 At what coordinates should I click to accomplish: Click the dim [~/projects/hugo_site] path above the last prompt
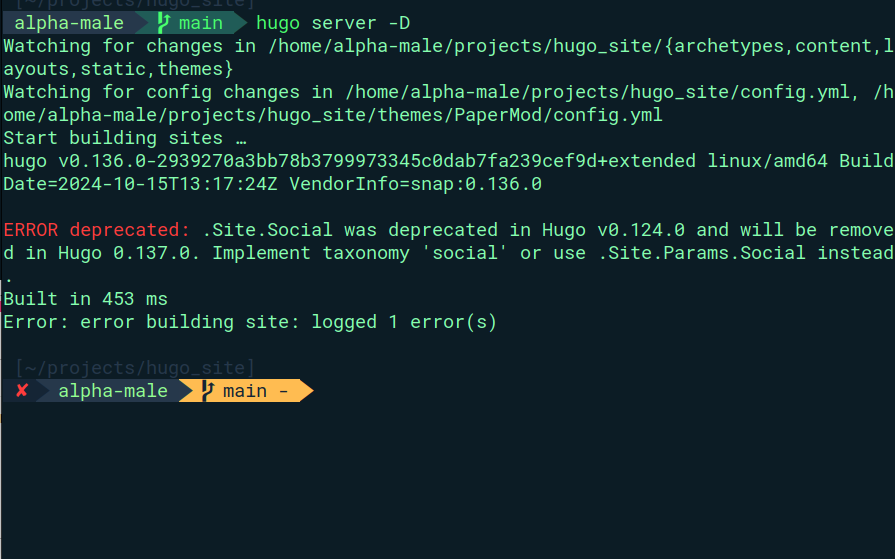135,368
